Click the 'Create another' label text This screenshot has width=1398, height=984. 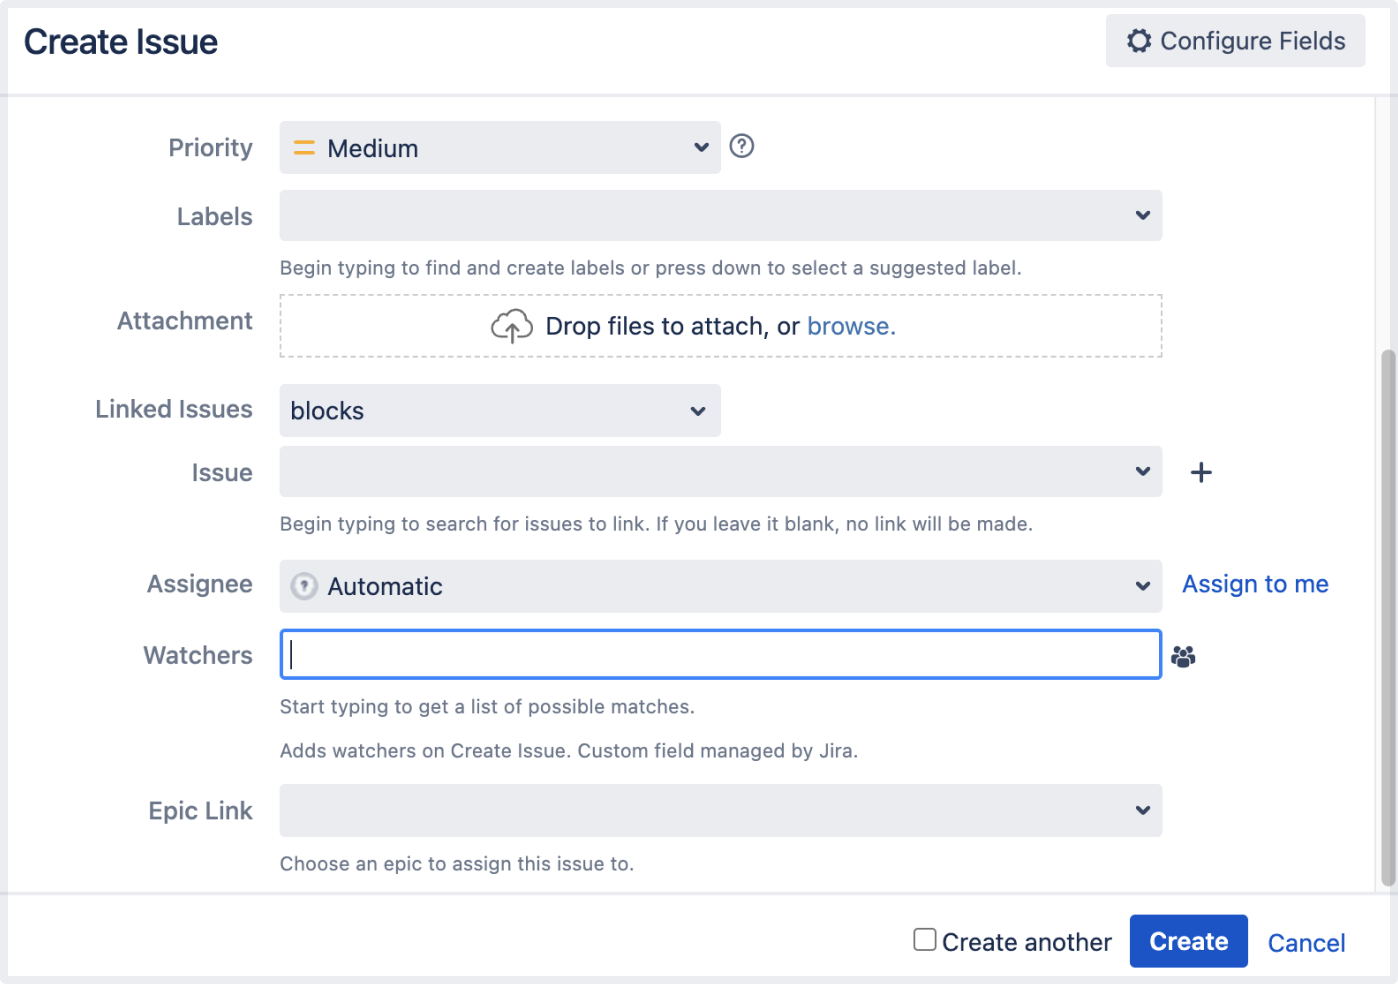[x=1027, y=943]
